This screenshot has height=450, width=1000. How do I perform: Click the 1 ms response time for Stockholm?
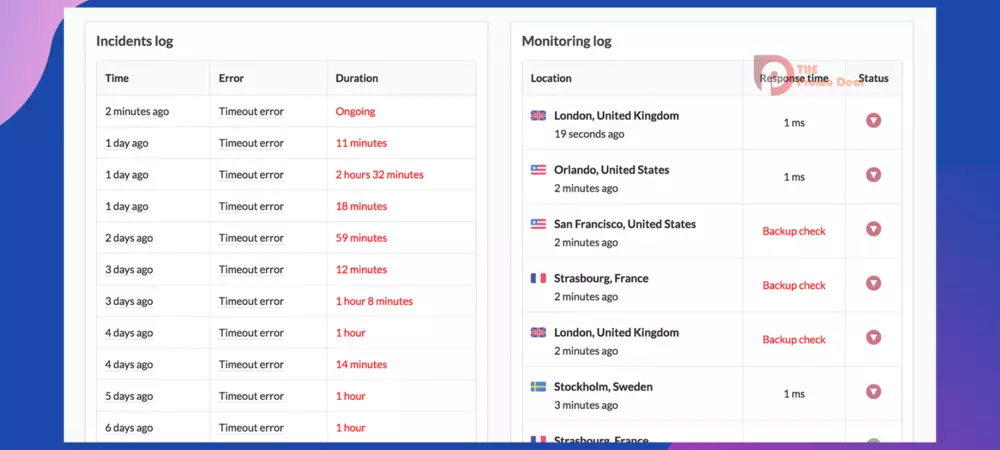point(794,393)
